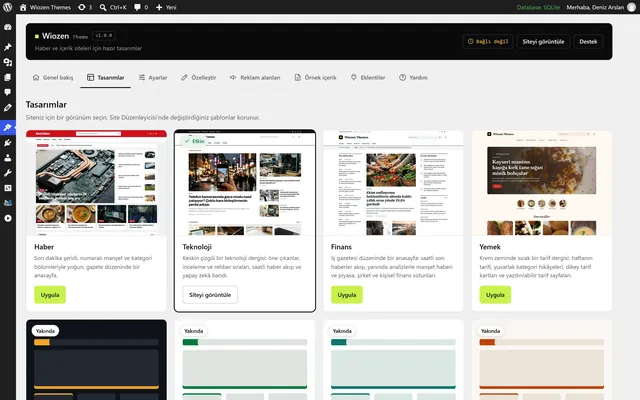The width and height of the screenshot is (640, 400).
Task: Select the Tasarımlar tab
Action: point(105,78)
